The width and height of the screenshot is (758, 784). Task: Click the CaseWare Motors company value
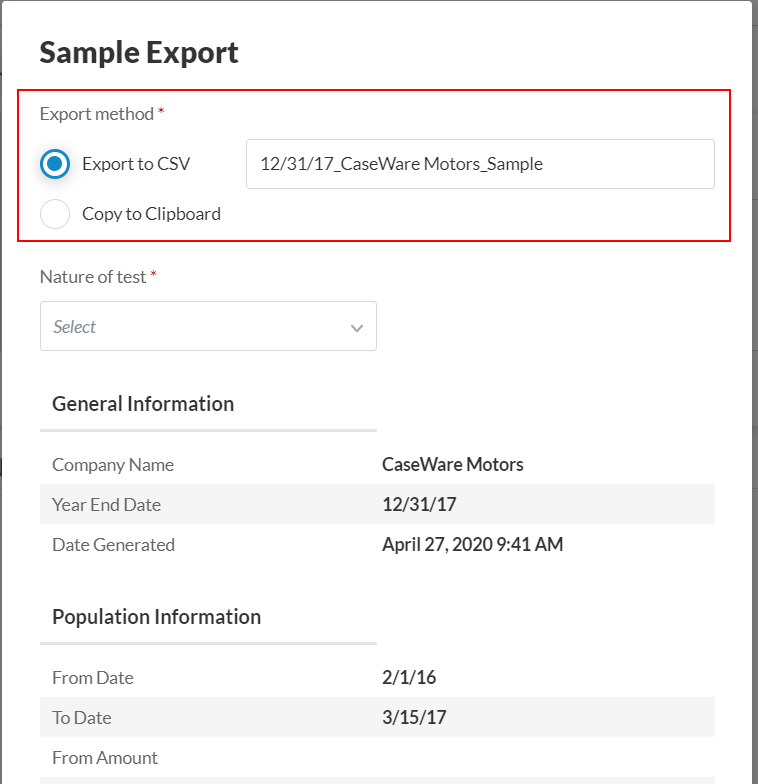tap(452, 465)
